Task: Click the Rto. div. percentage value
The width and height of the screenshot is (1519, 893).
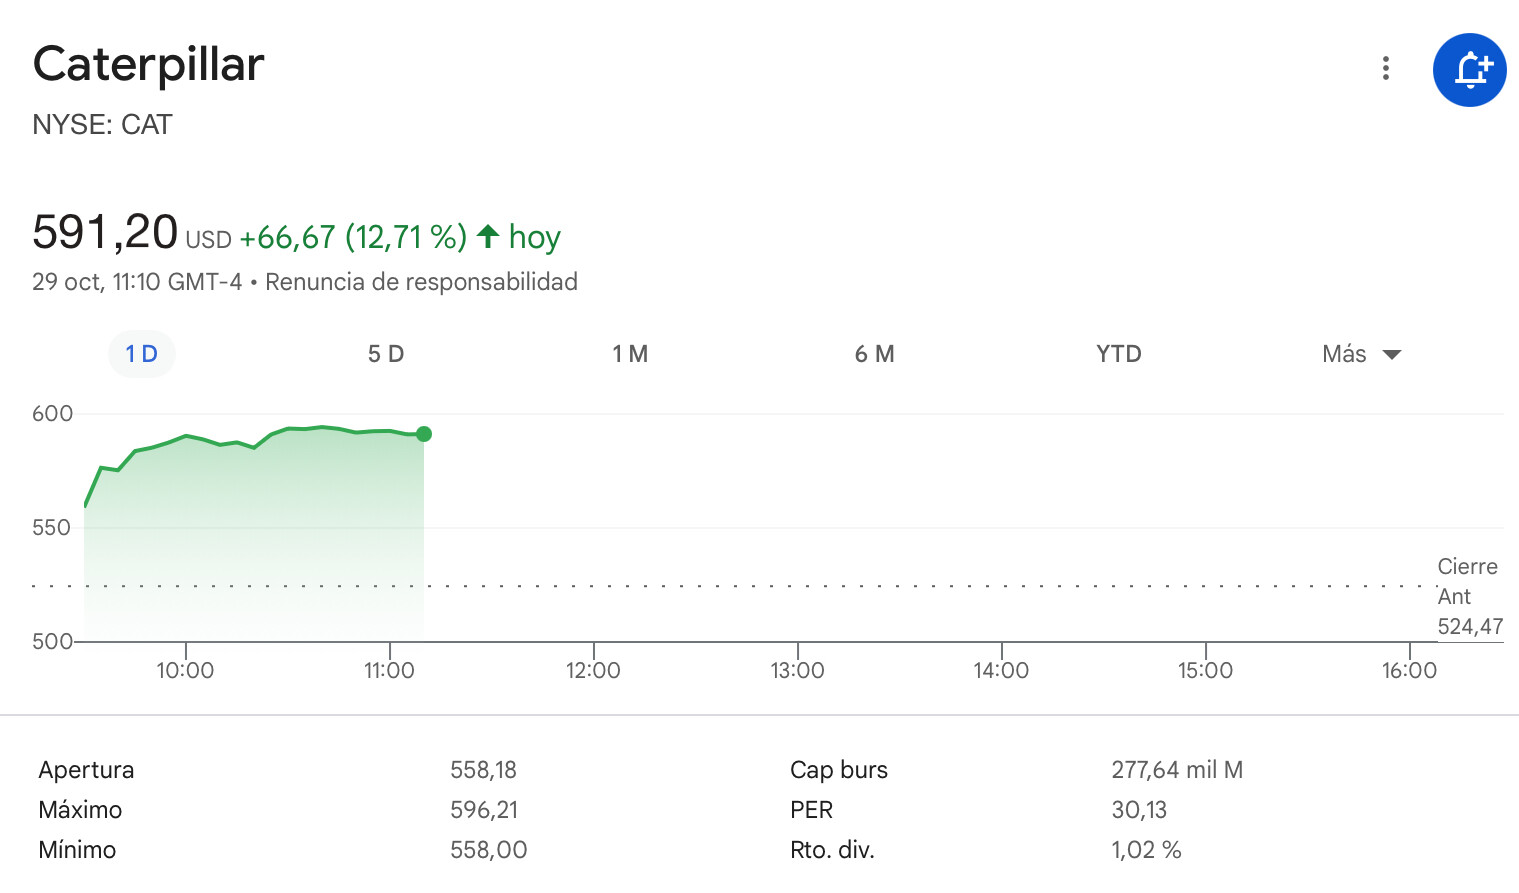Action: click(x=1146, y=850)
